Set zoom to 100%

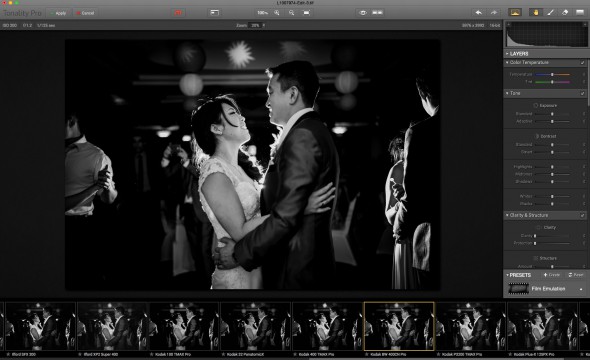pyautogui.click(x=262, y=13)
